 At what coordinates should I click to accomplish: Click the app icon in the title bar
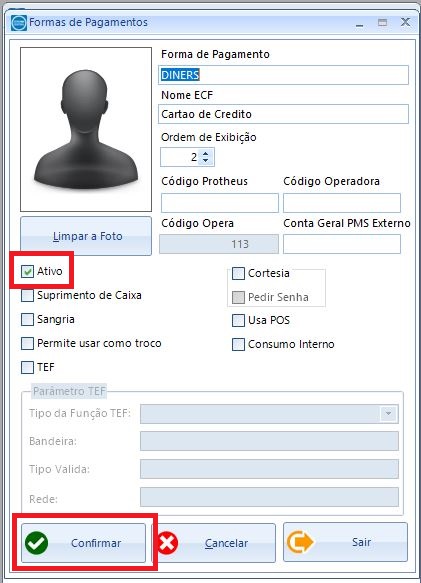tap(19, 23)
